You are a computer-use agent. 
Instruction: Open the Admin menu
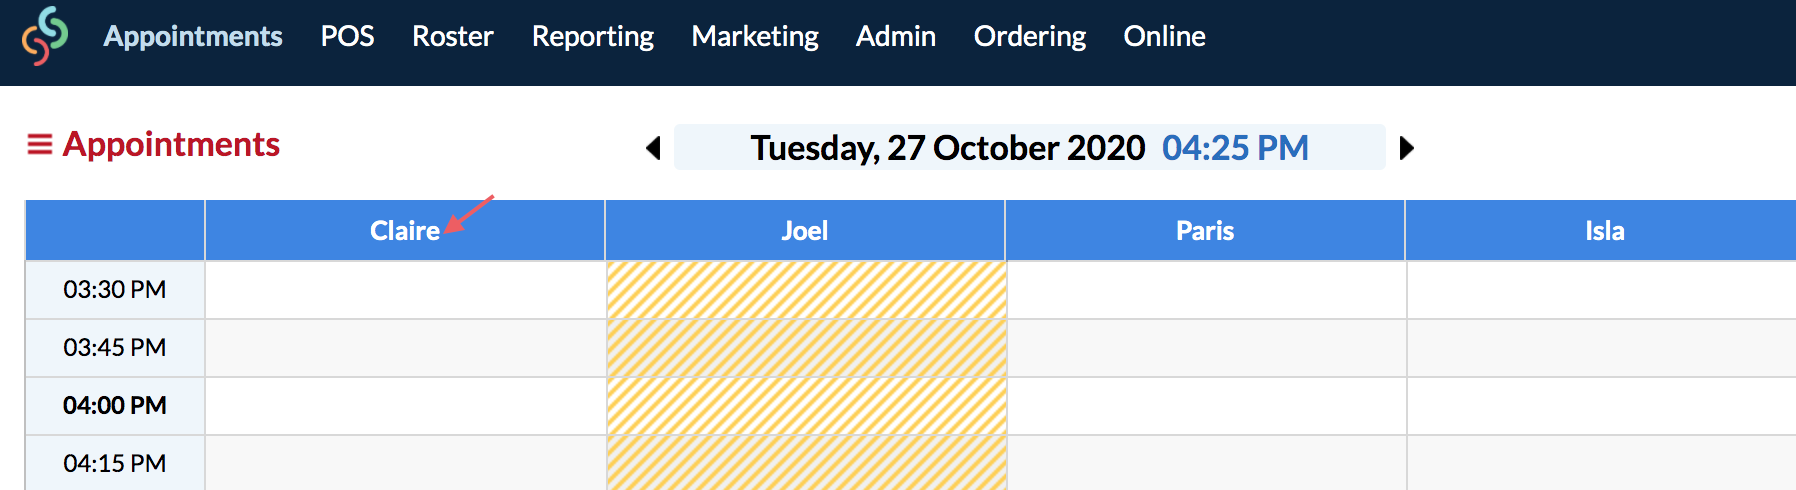coord(896,36)
